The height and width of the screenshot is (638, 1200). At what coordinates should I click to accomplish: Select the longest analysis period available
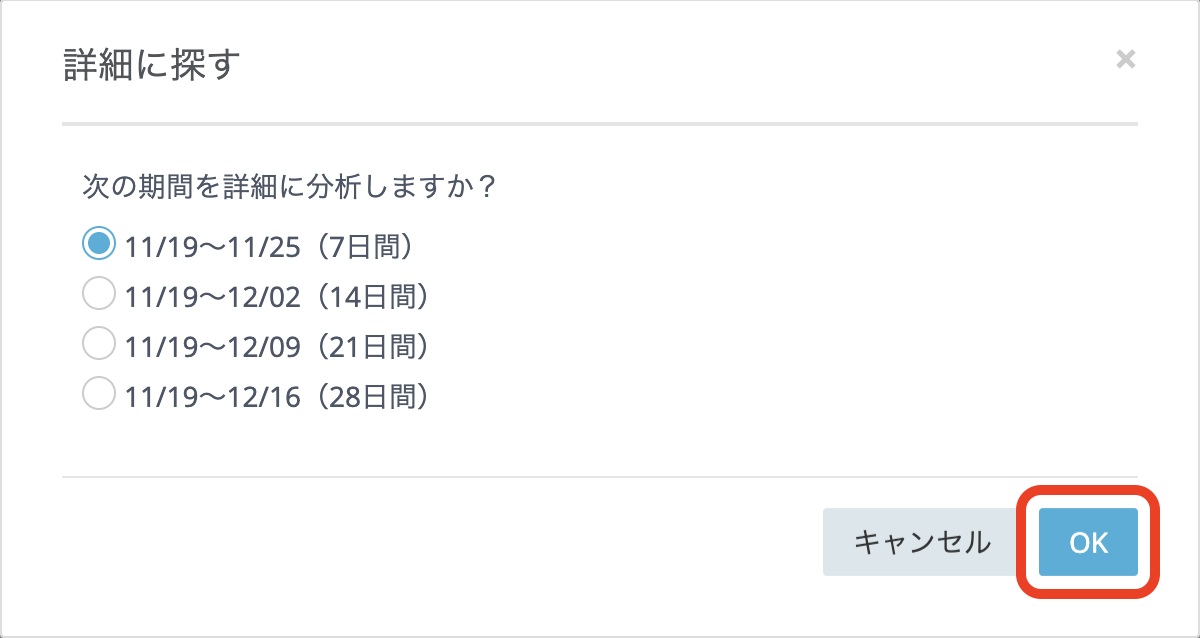click(98, 394)
